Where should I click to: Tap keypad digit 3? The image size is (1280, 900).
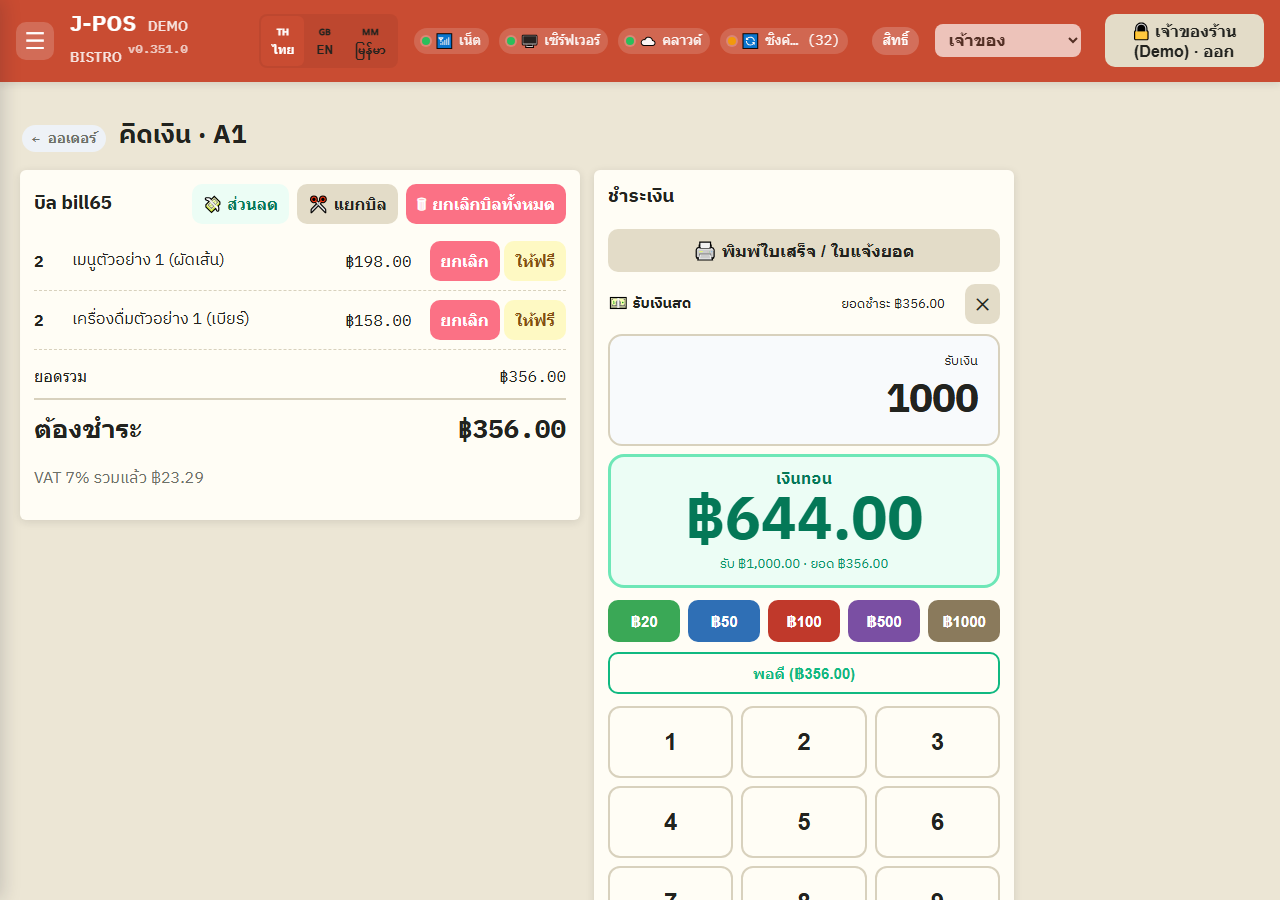[937, 742]
